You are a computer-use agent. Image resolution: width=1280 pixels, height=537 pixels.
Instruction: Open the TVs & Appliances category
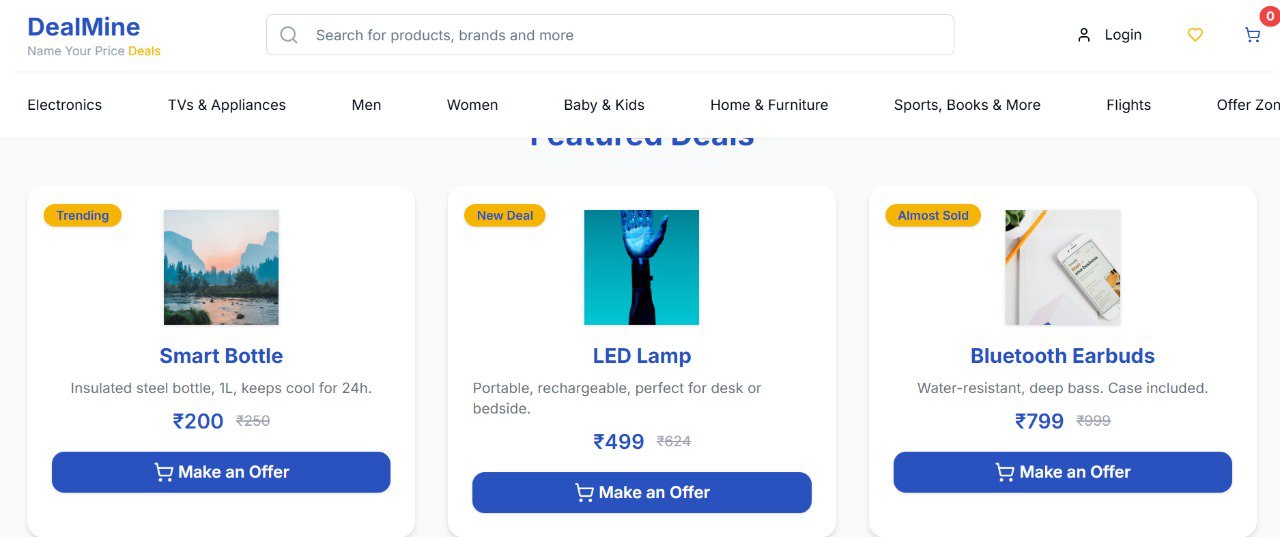227,105
